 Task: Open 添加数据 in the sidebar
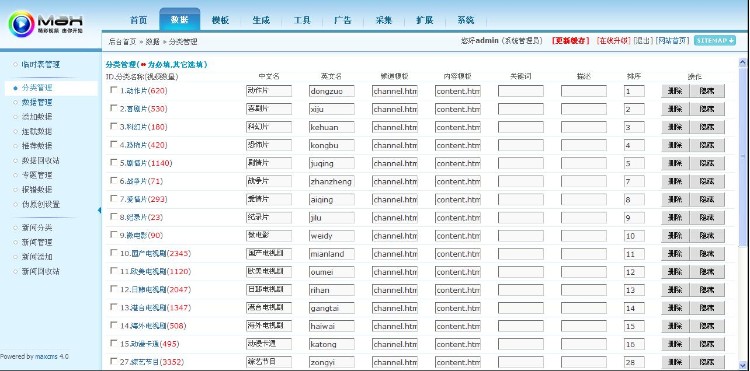click(37, 117)
